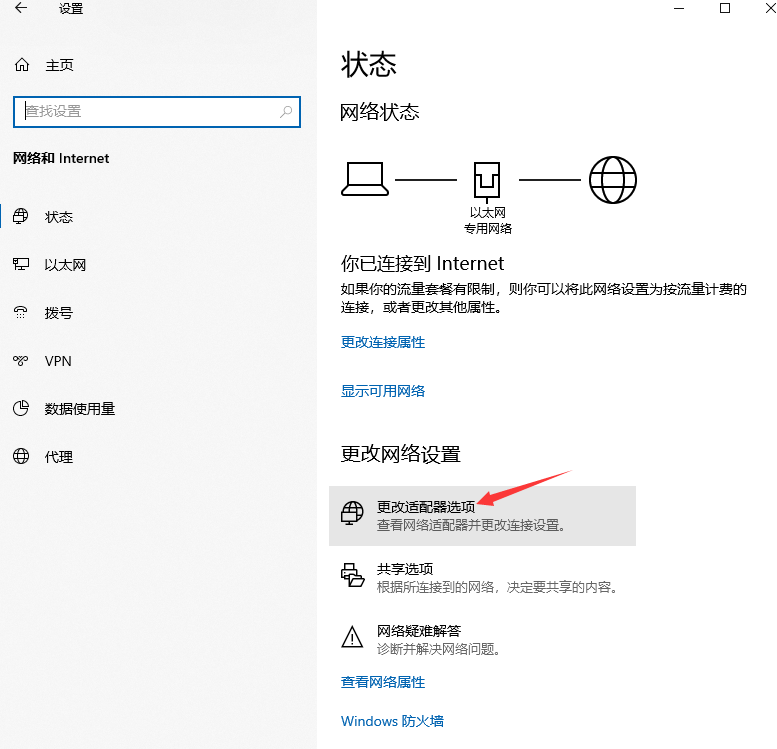Open the 更改连接属性 link
Viewport: 777px width, 749px height.
tap(383, 342)
